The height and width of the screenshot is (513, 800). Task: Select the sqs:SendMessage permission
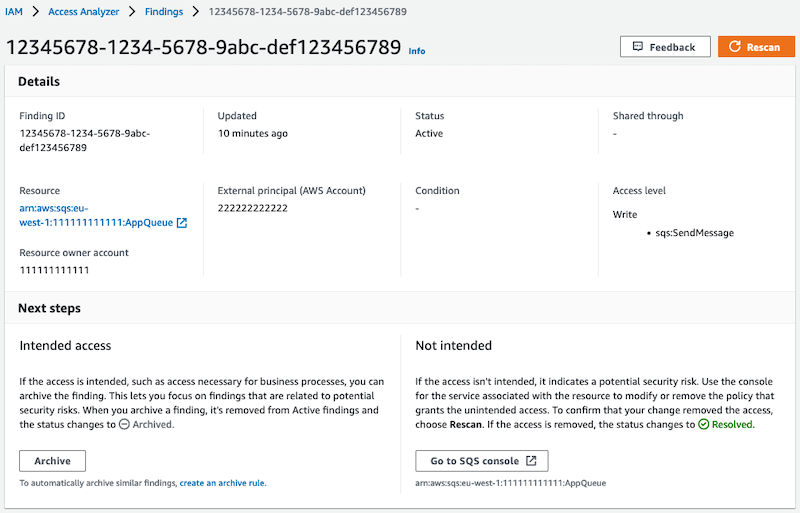coord(694,233)
